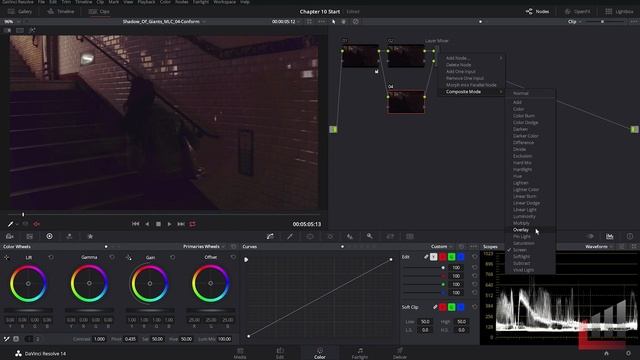Screen dimensions: 640x360
Task: Open the Gallery panel
Action: coord(20,12)
